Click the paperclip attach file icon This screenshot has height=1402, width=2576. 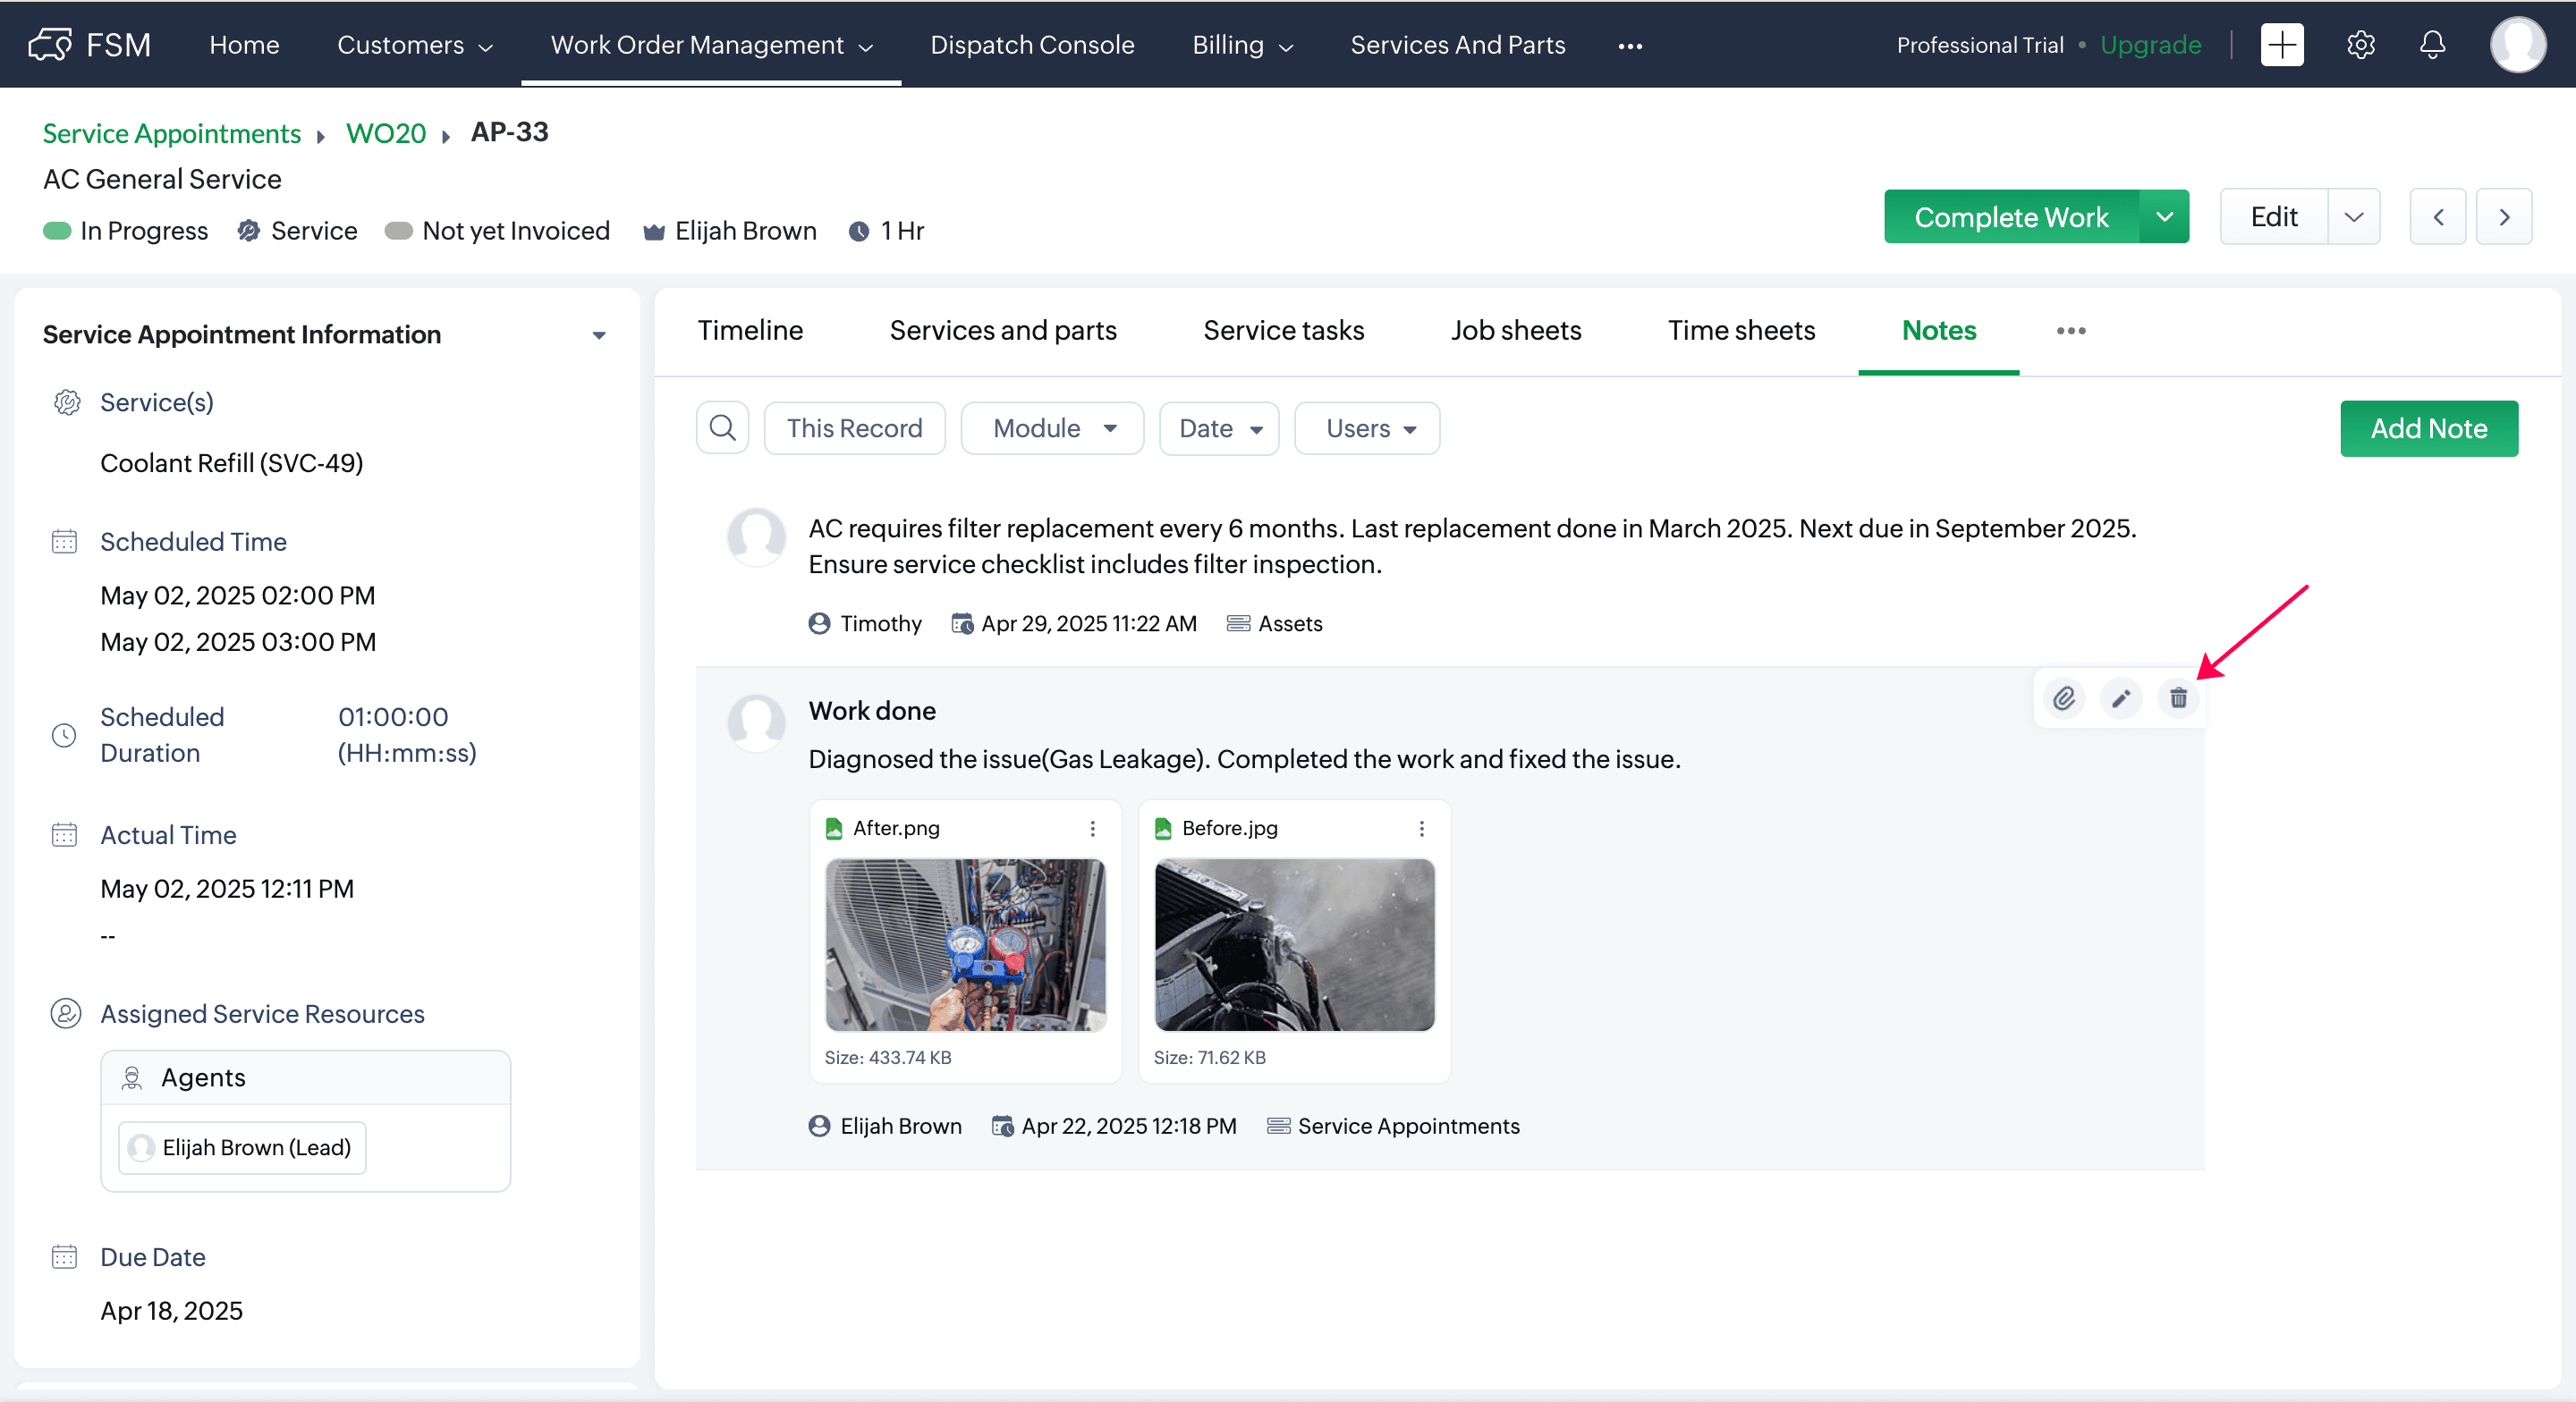2064,698
